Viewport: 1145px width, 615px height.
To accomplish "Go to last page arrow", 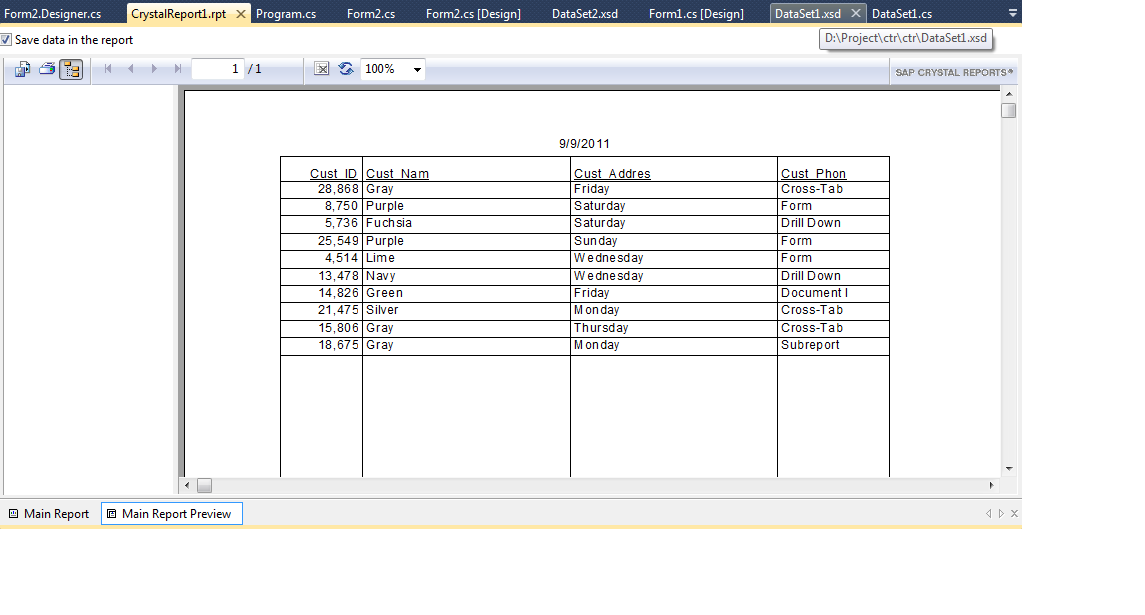I will (177, 69).
